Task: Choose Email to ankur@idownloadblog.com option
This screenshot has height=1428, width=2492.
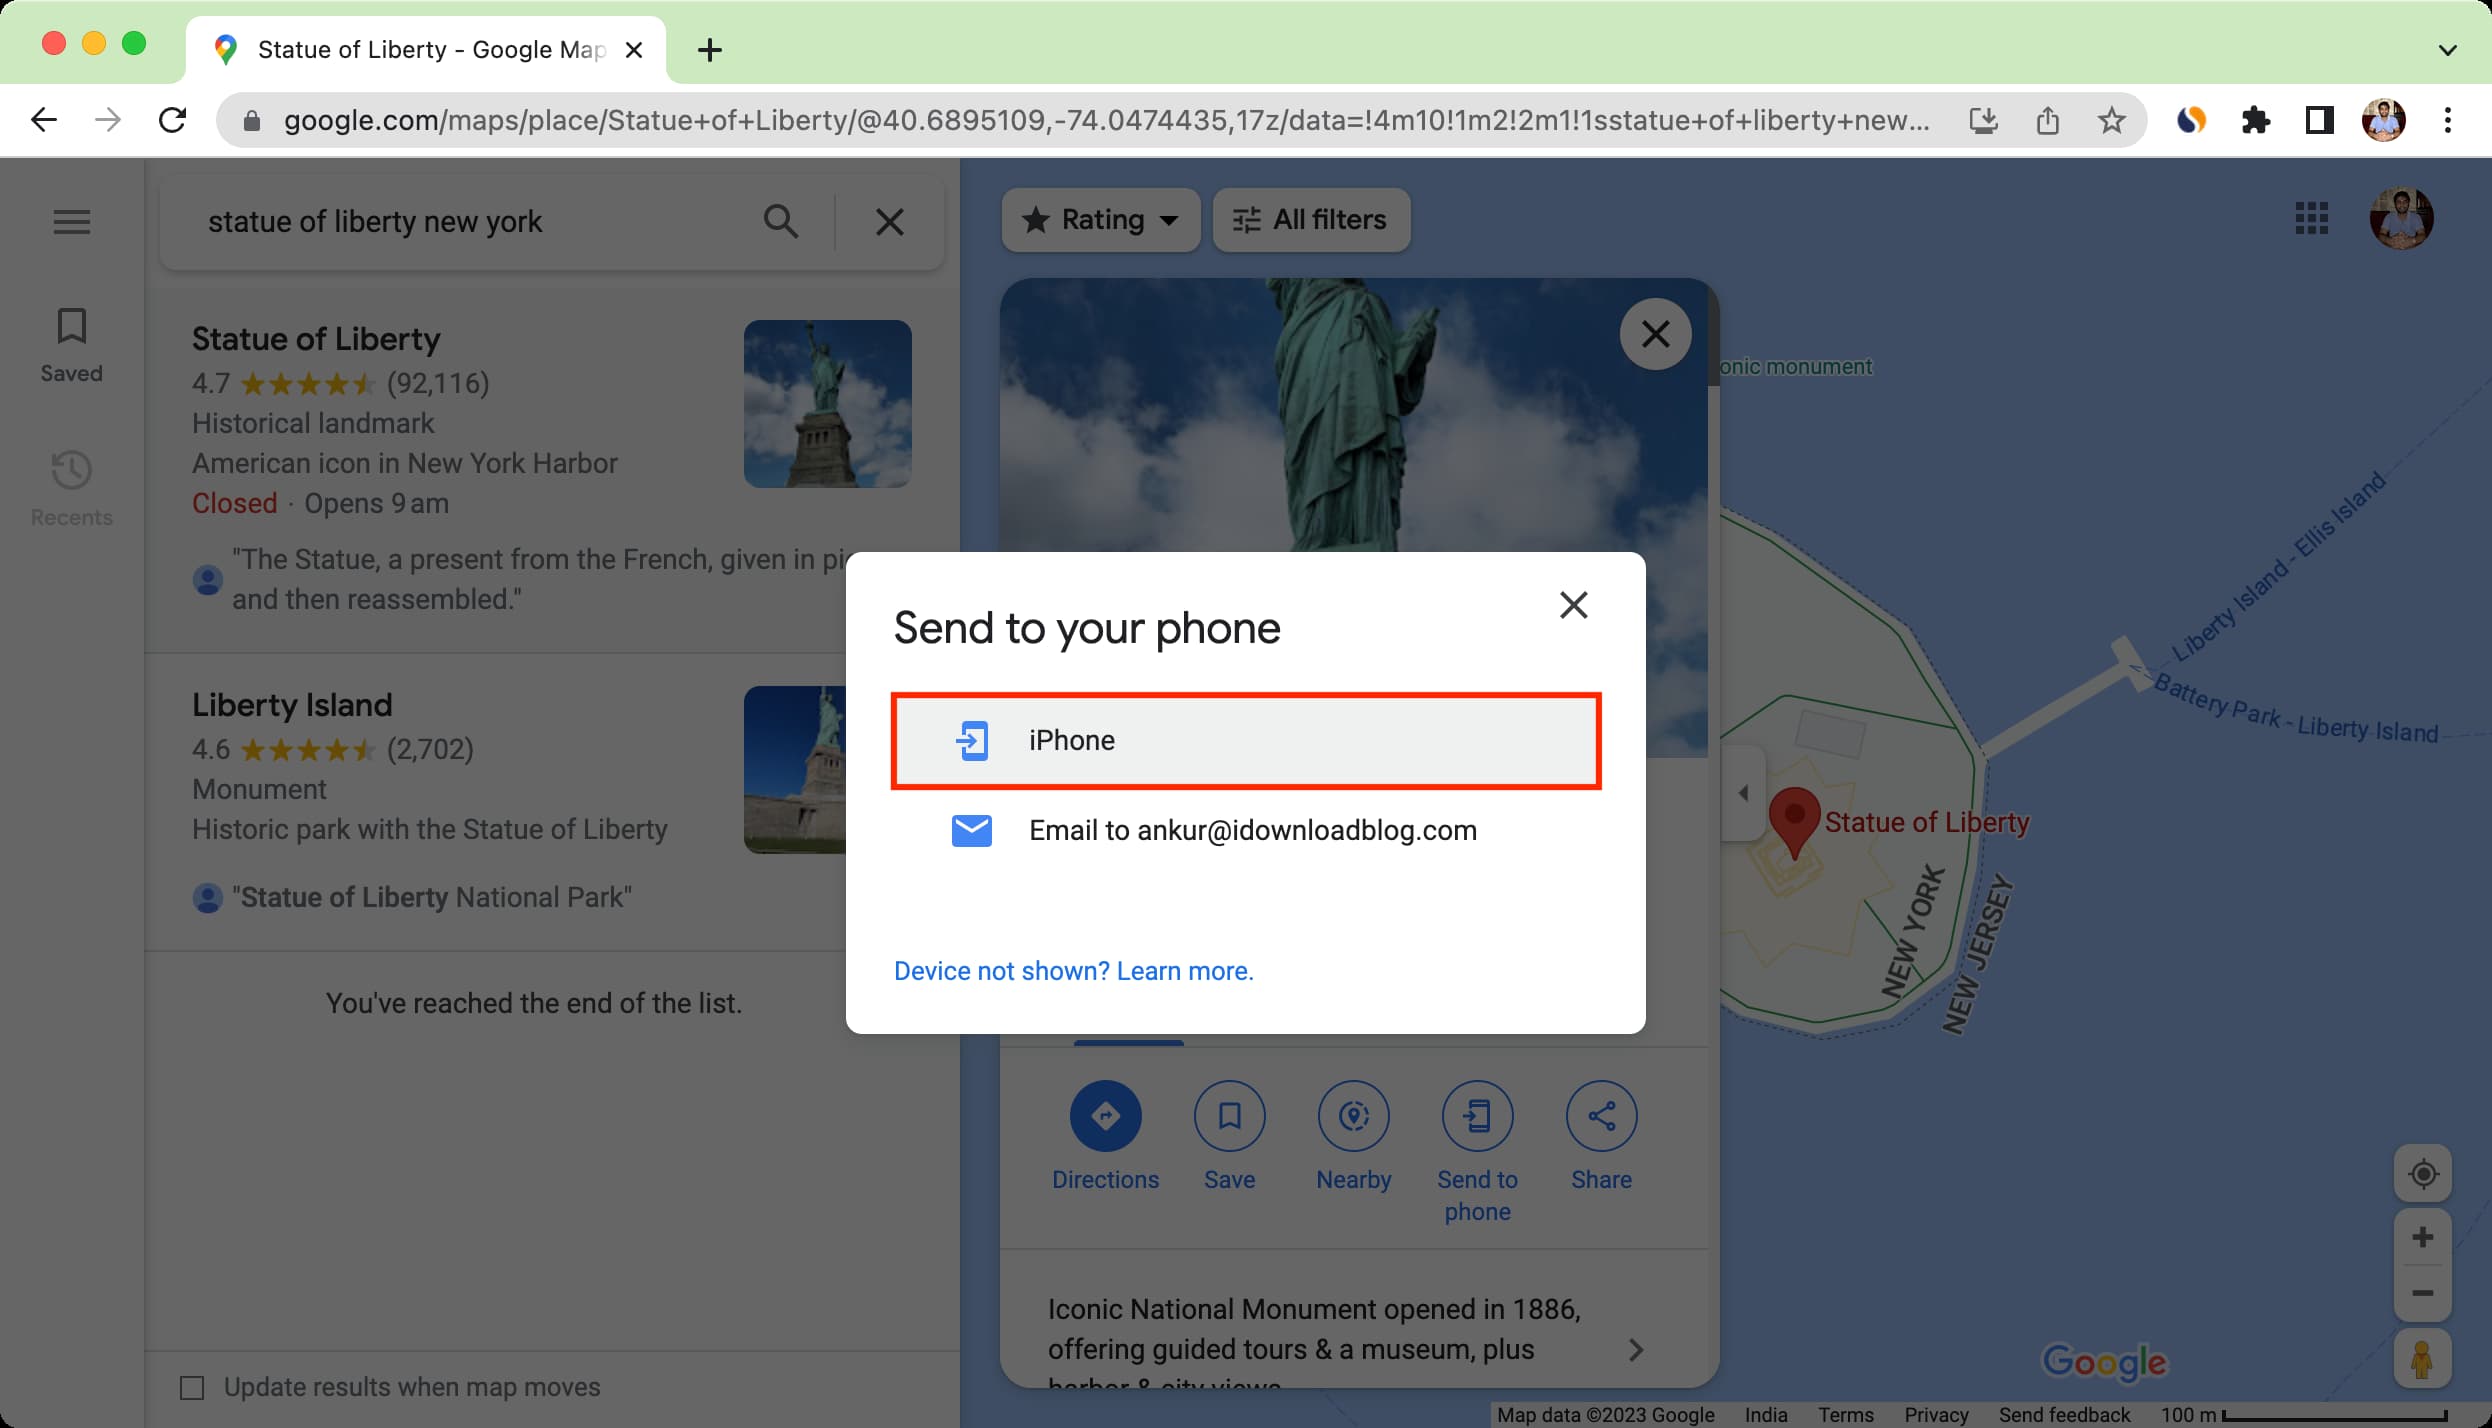Action: tap(1245, 831)
